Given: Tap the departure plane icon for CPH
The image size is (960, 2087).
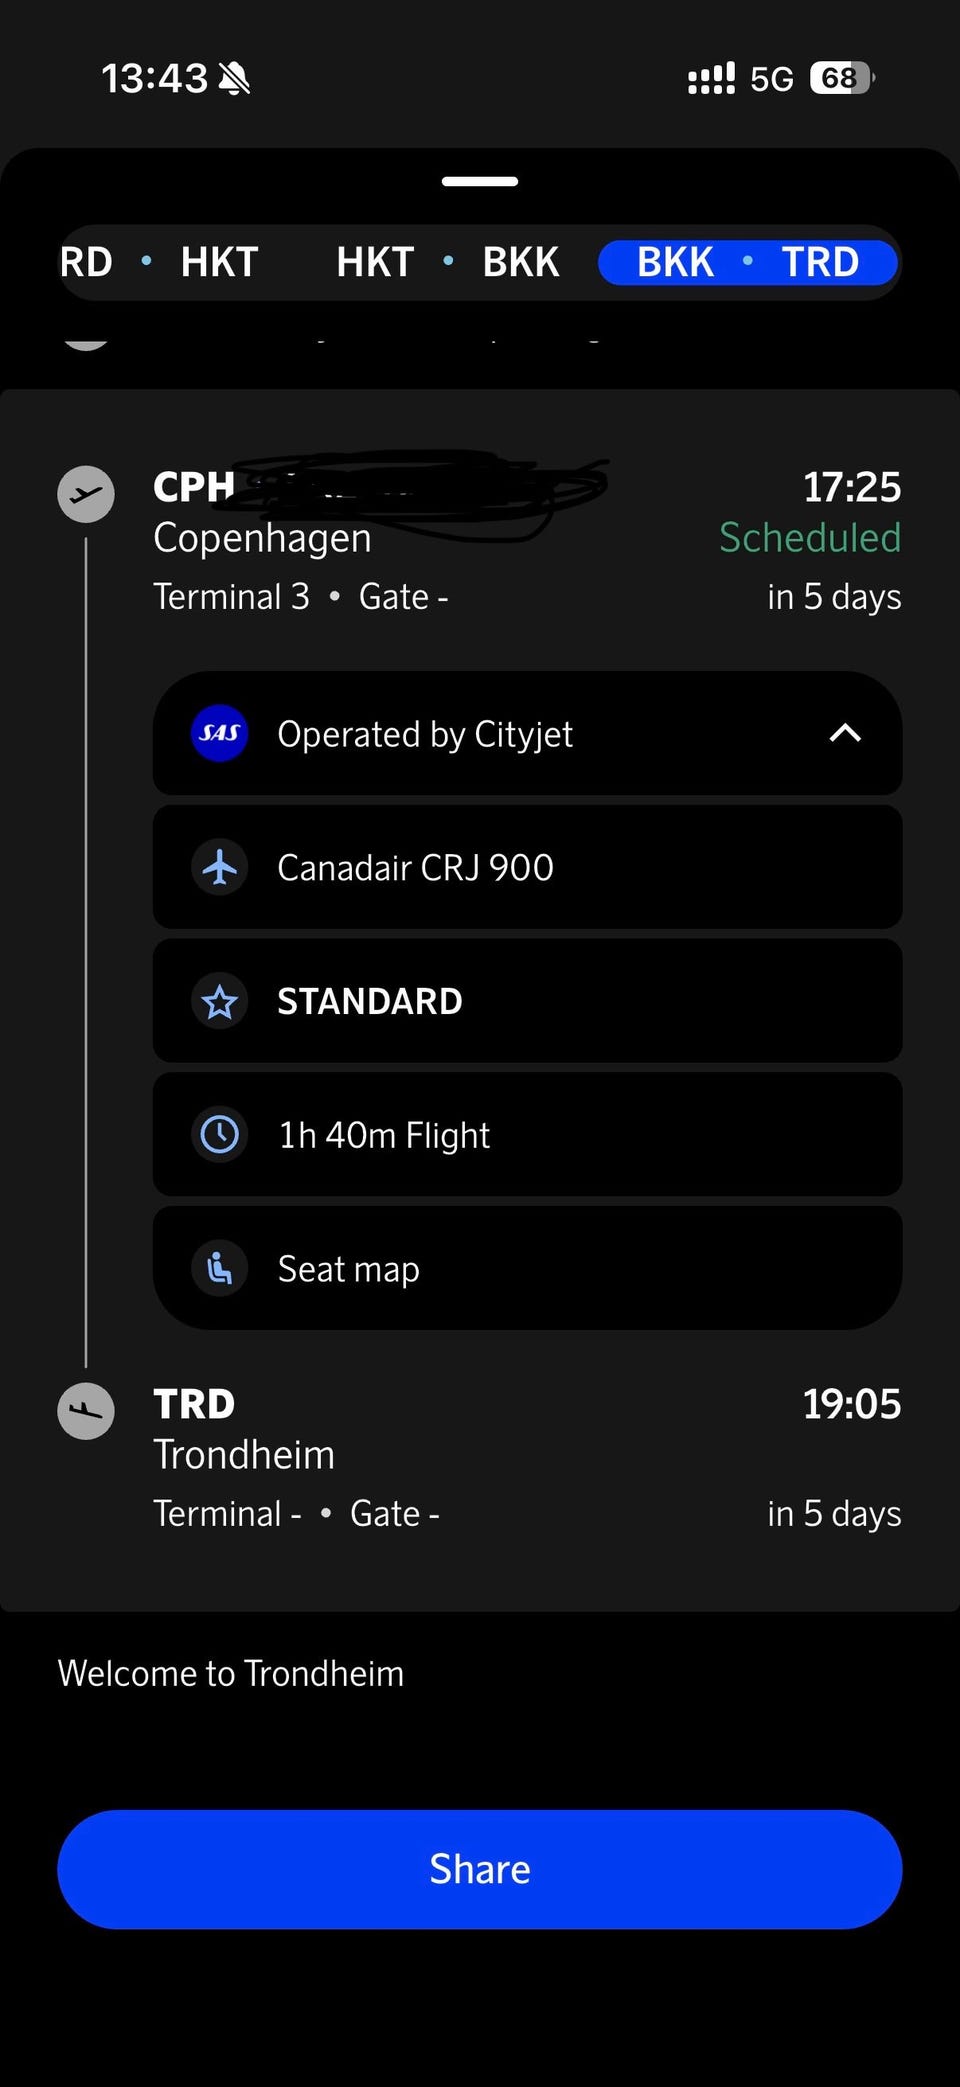Looking at the screenshot, I should click(x=86, y=494).
